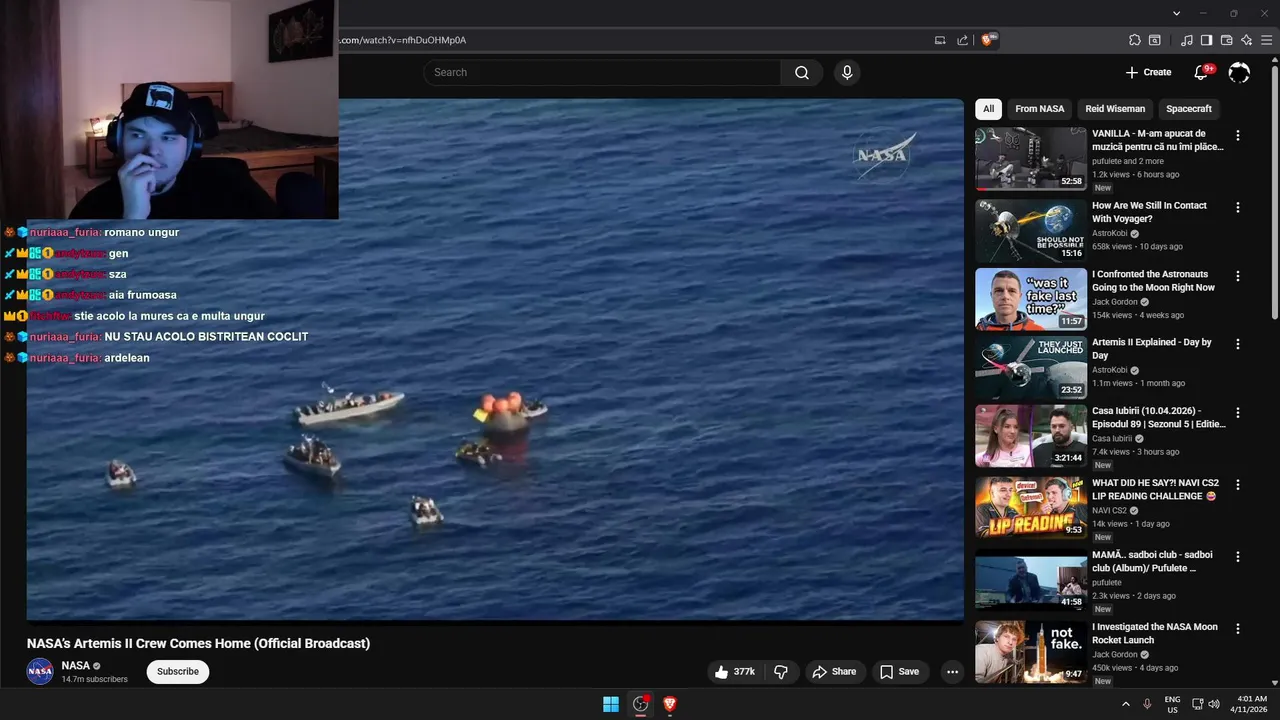Open the Lip Reading thumbnail (9:53)
The image size is (1280, 720).
tap(1030, 507)
